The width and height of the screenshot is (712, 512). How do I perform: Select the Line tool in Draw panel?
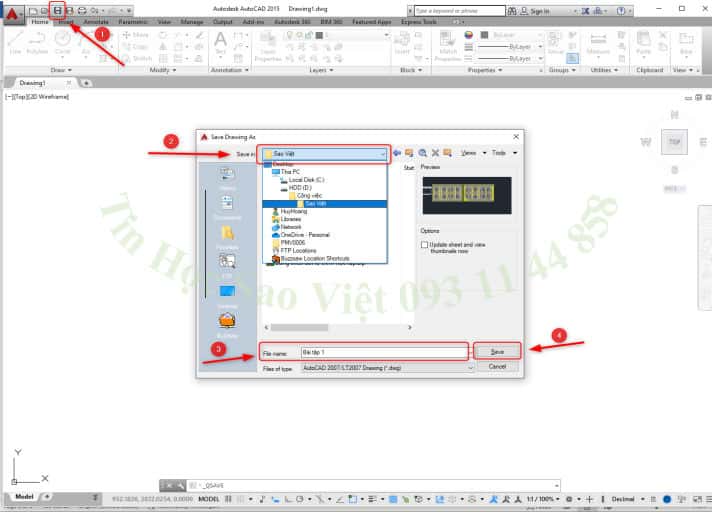(15, 43)
